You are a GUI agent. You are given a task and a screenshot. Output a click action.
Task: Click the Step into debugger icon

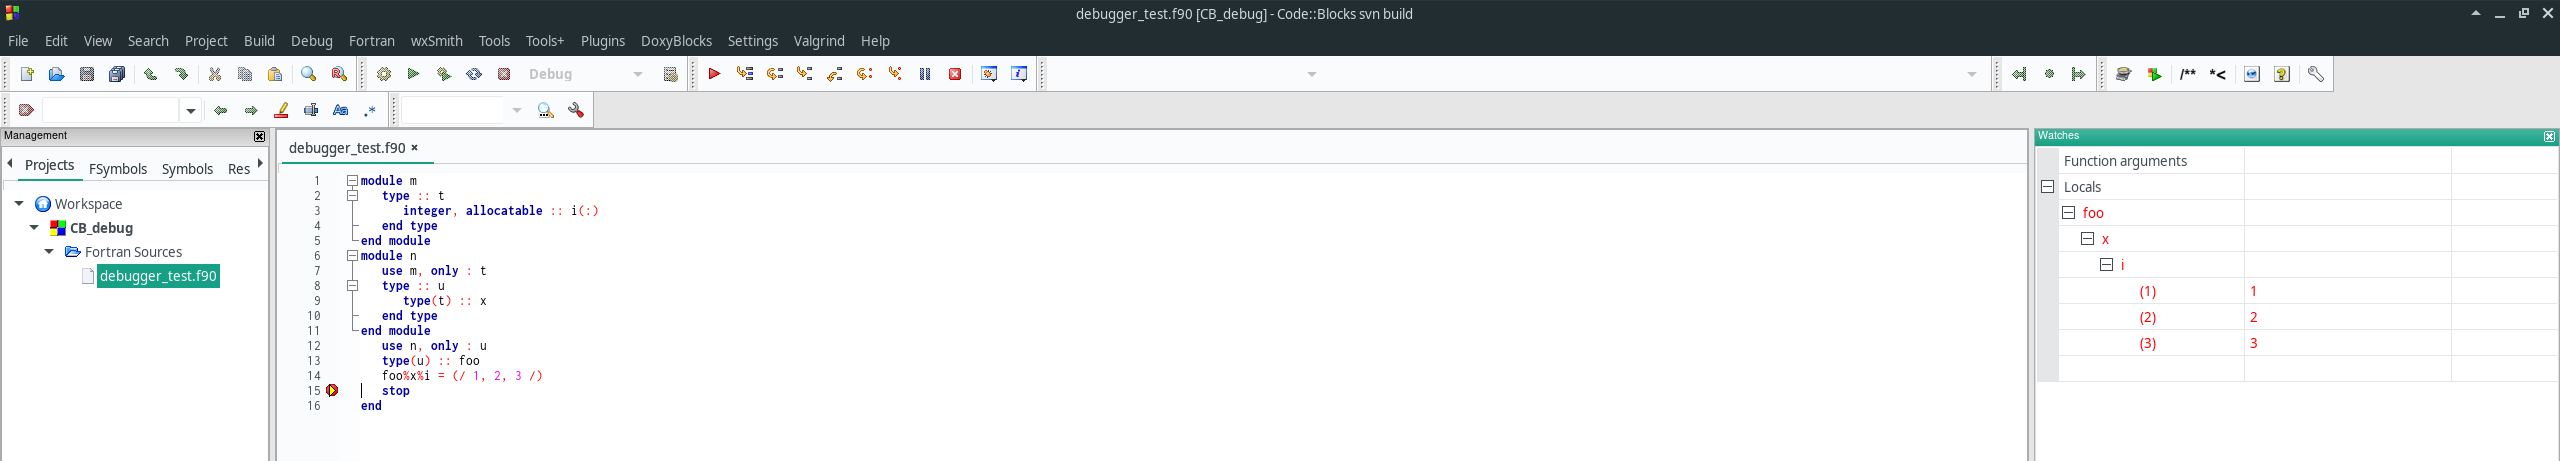[805, 74]
